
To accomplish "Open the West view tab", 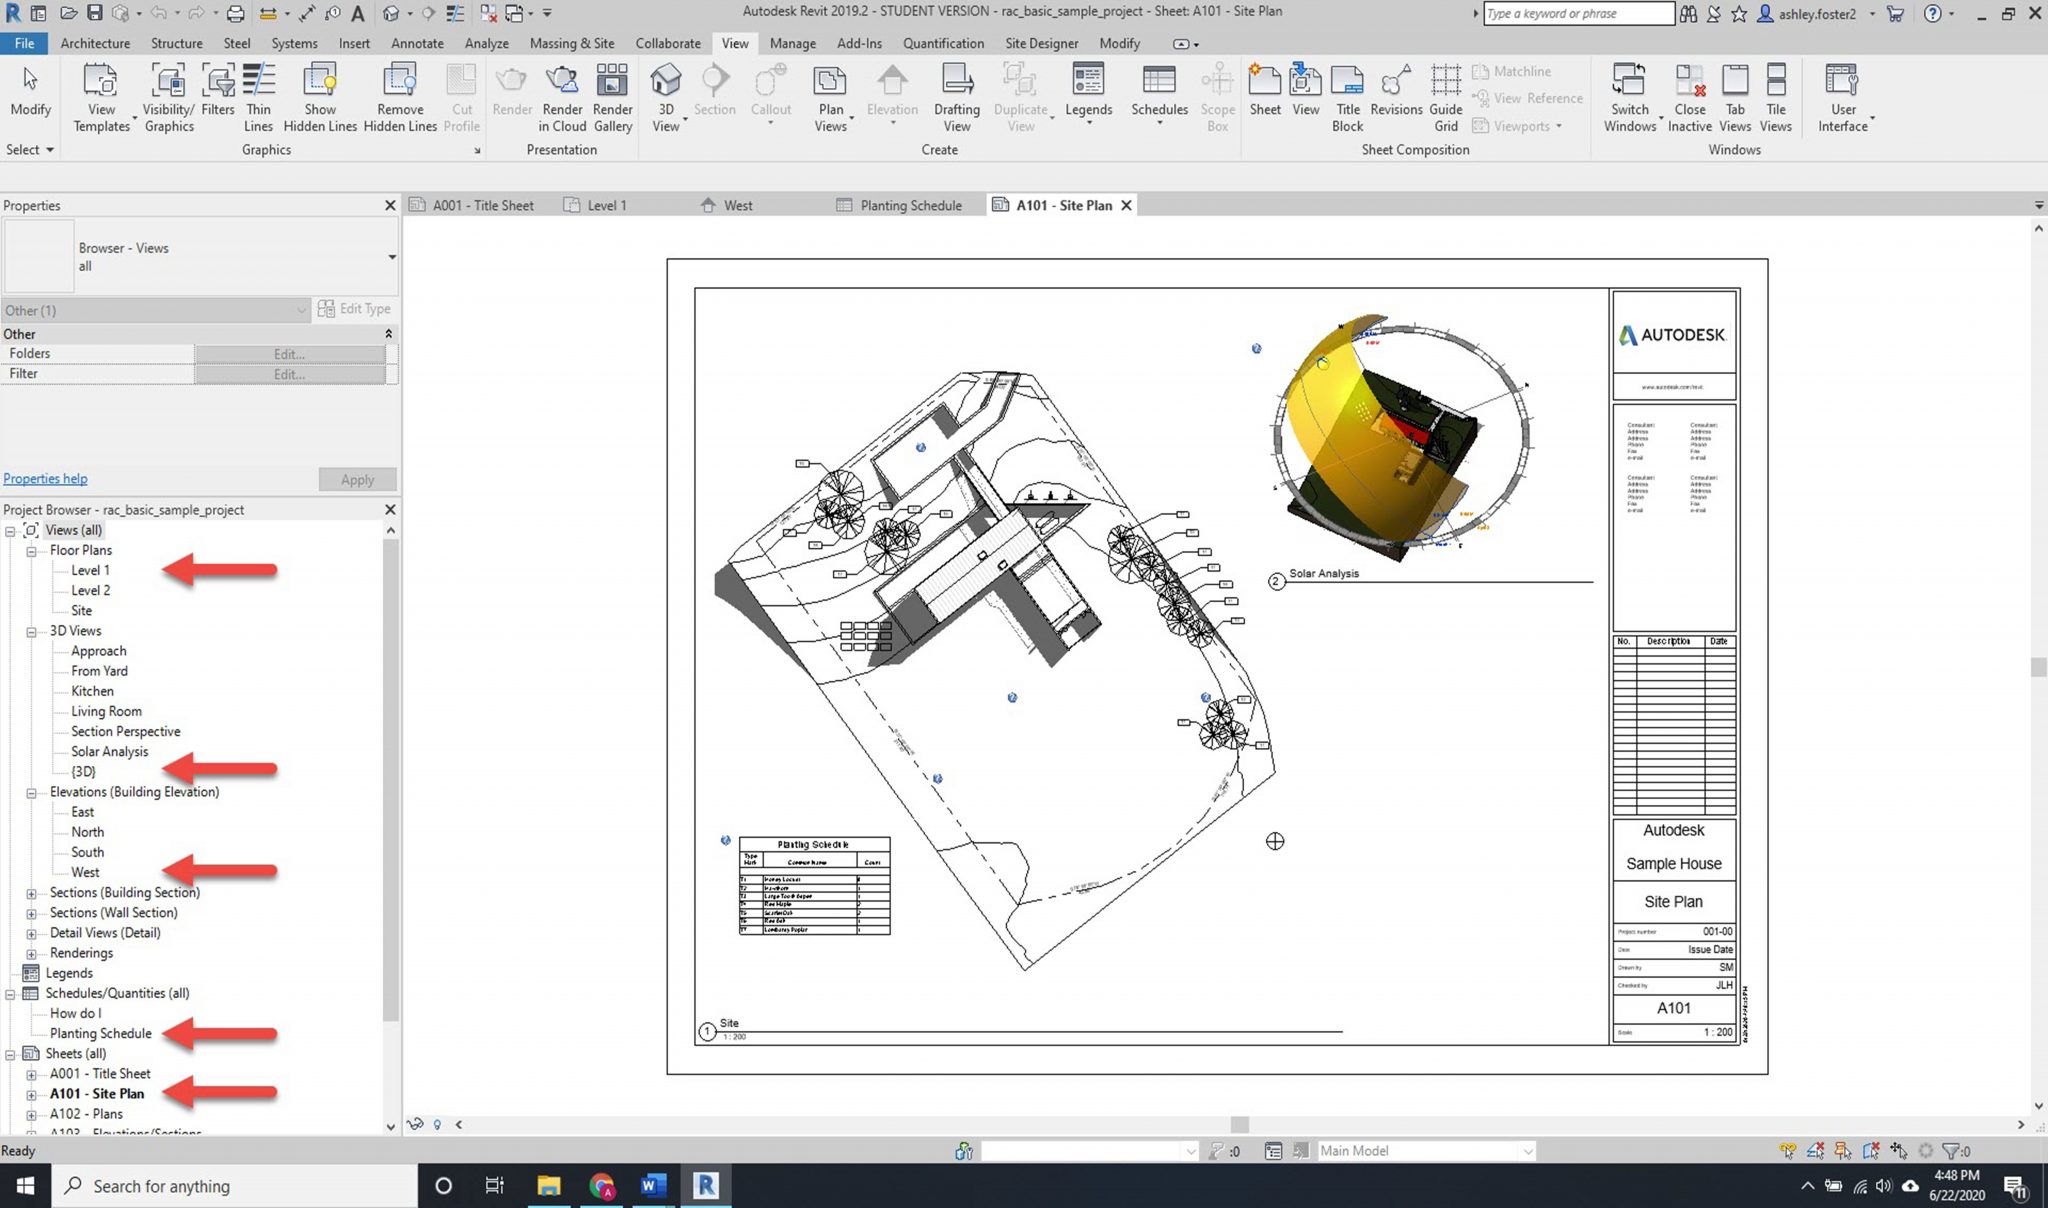I will point(737,205).
